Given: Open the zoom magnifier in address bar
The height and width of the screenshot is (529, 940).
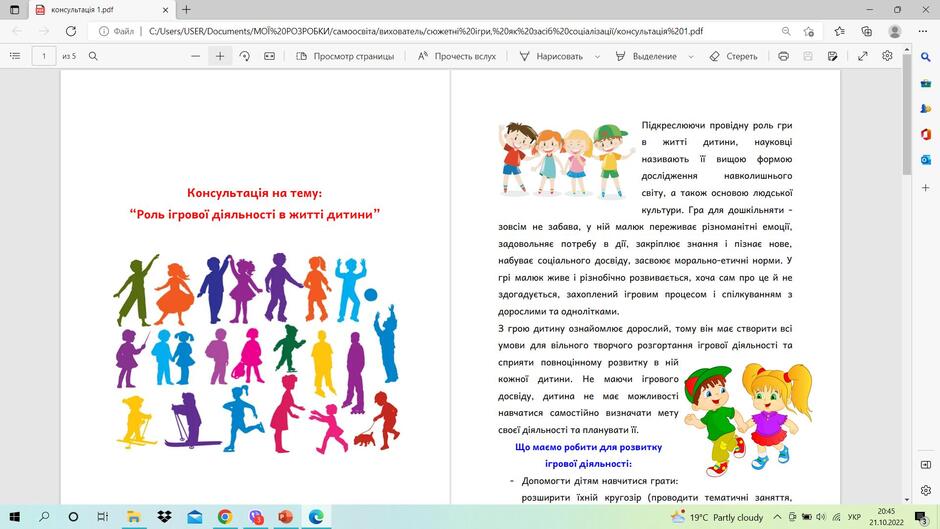Looking at the screenshot, I should point(785,31).
